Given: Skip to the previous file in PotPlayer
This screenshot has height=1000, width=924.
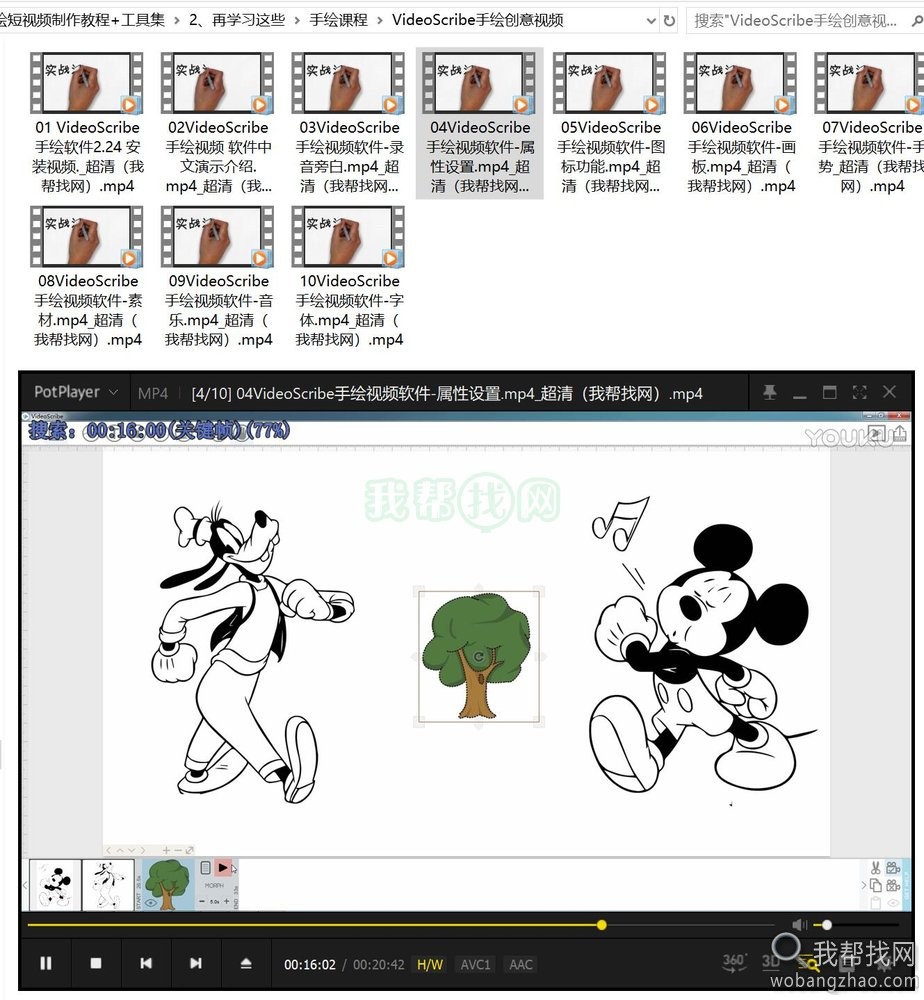Looking at the screenshot, I should 146,963.
